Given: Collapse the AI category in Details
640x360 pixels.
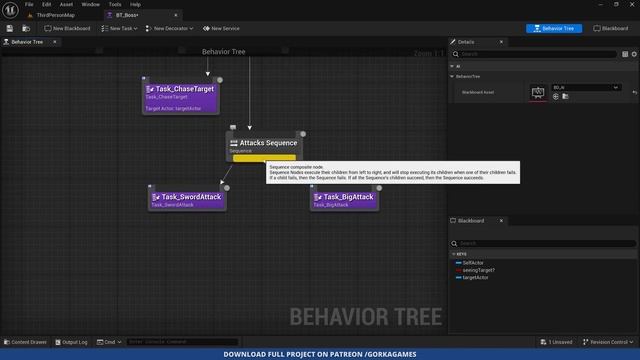Looking at the screenshot, I should tap(452, 66).
